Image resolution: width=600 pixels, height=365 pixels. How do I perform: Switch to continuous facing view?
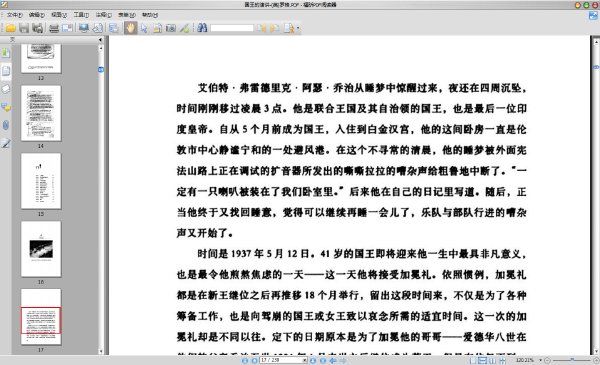(502, 360)
